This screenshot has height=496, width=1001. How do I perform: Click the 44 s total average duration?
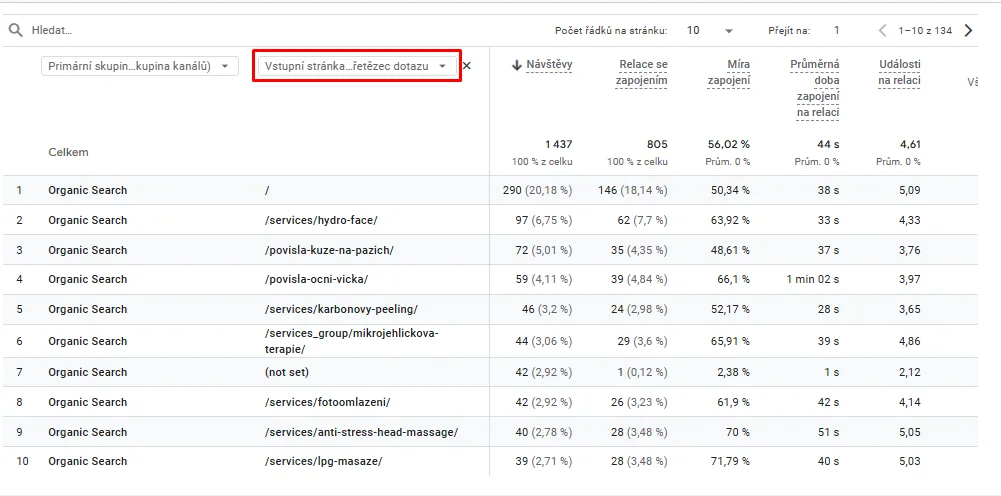[x=829, y=144]
